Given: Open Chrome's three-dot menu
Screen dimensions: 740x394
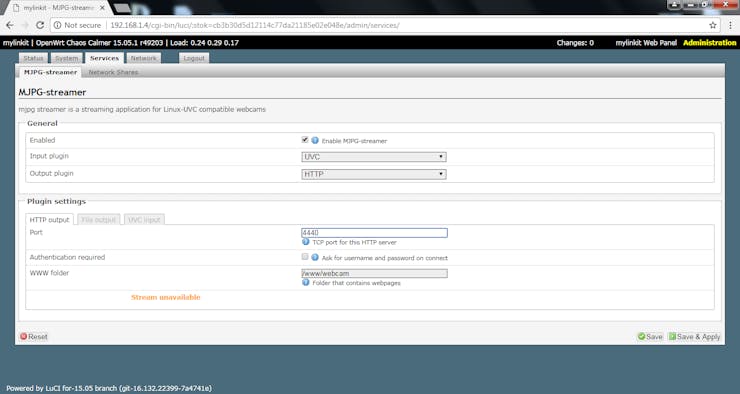Looking at the screenshot, I should (x=731, y=25).
